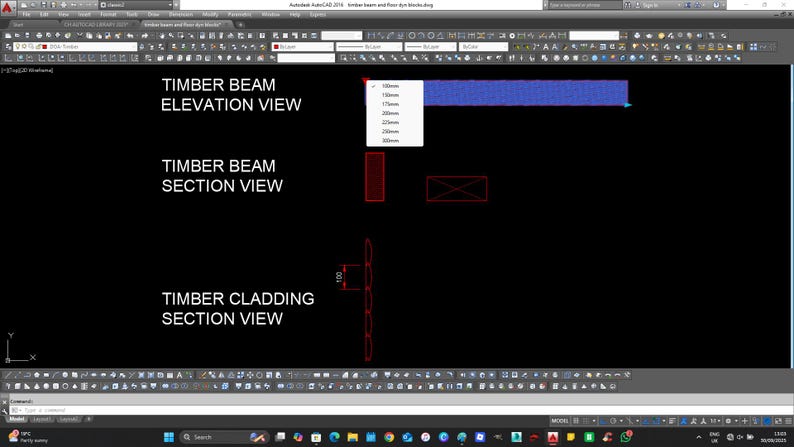Click the Sign In button
Screen dimensions: 794x447
(x=651, y=5)
